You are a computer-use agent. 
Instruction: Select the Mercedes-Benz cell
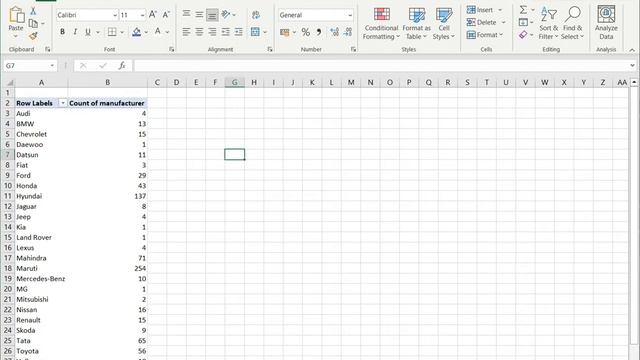pyautogui.click(x=41, y=279)
